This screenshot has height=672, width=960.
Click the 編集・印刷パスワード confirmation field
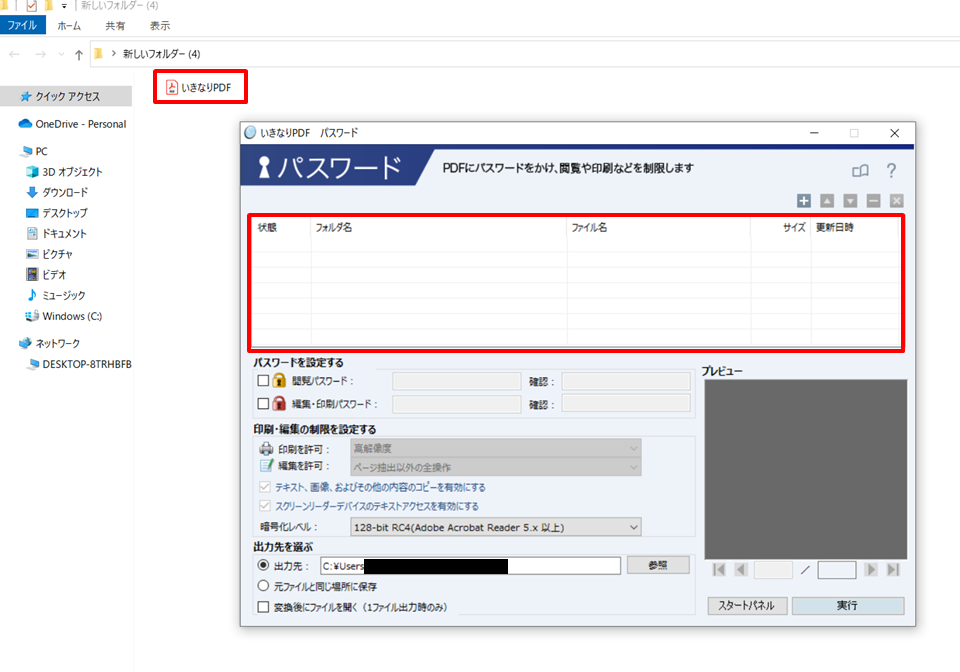click(x=626, y=404)
